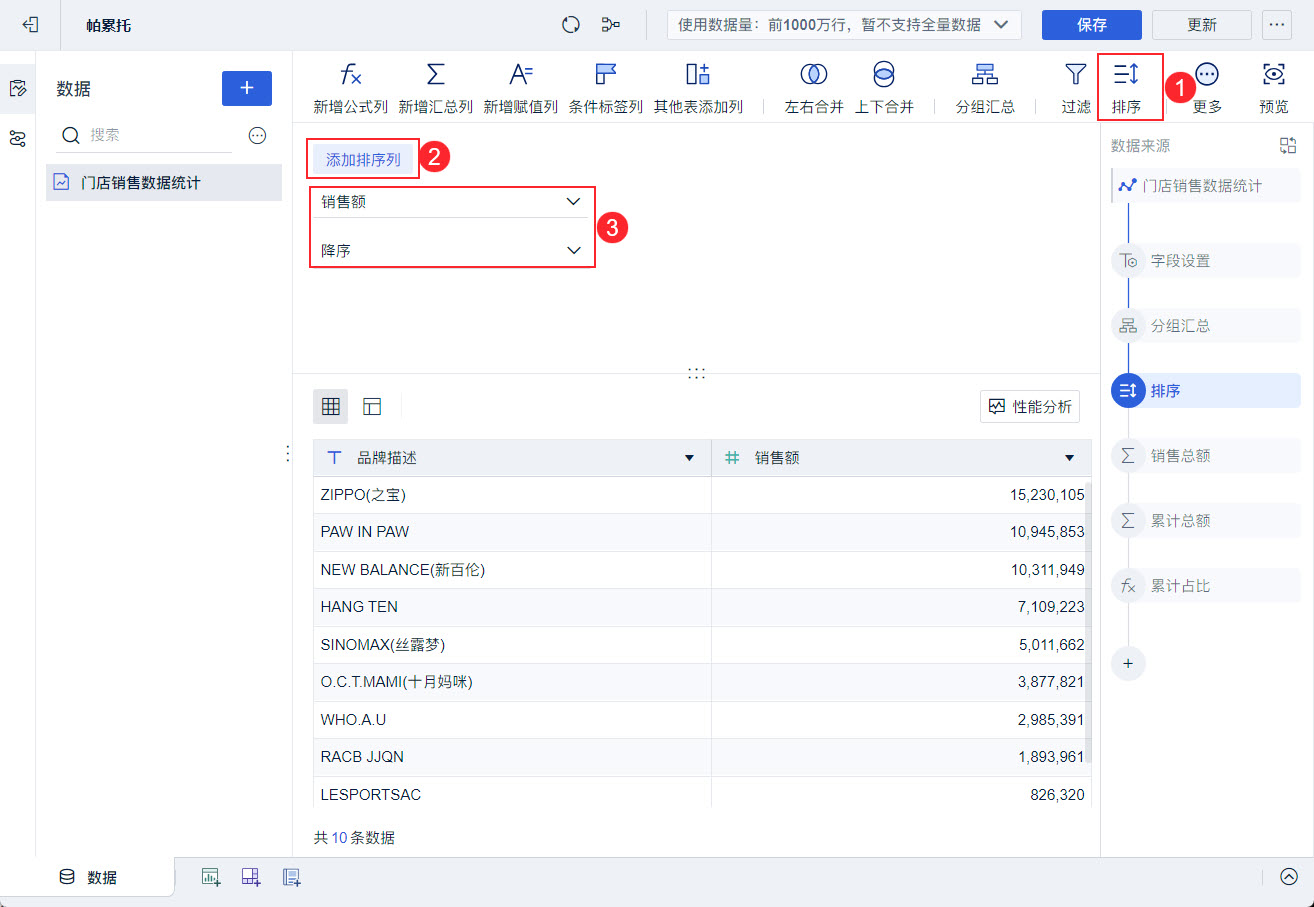Click the 排序 sort tool in toolbar

1127,87
